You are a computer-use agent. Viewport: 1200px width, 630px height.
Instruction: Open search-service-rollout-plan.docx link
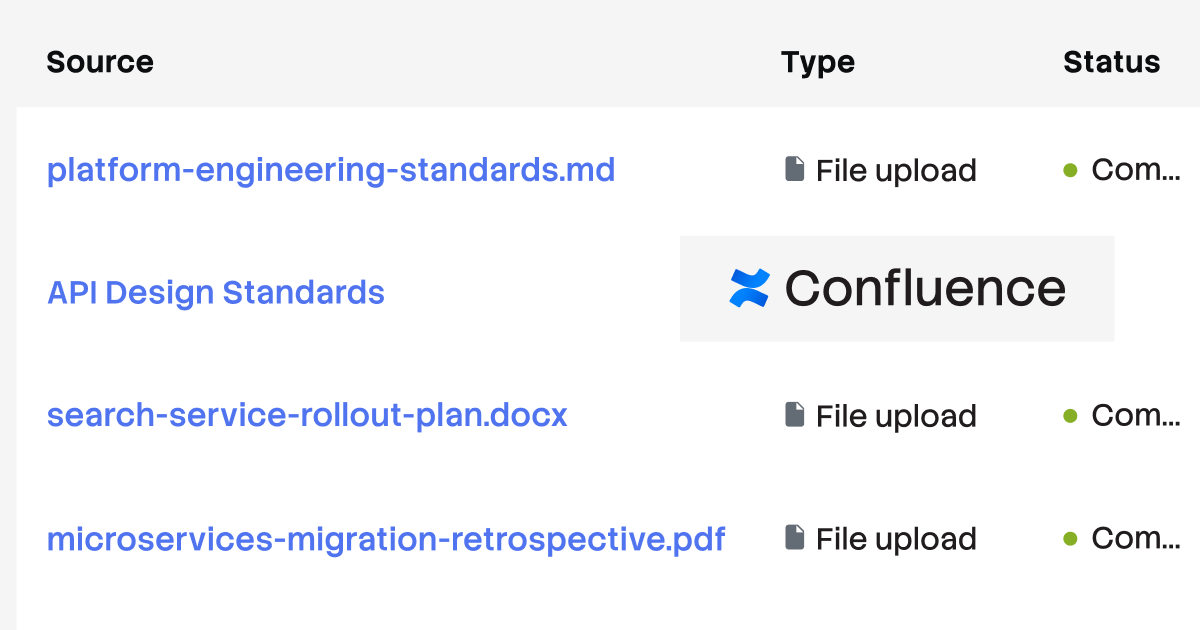[307, 415]
